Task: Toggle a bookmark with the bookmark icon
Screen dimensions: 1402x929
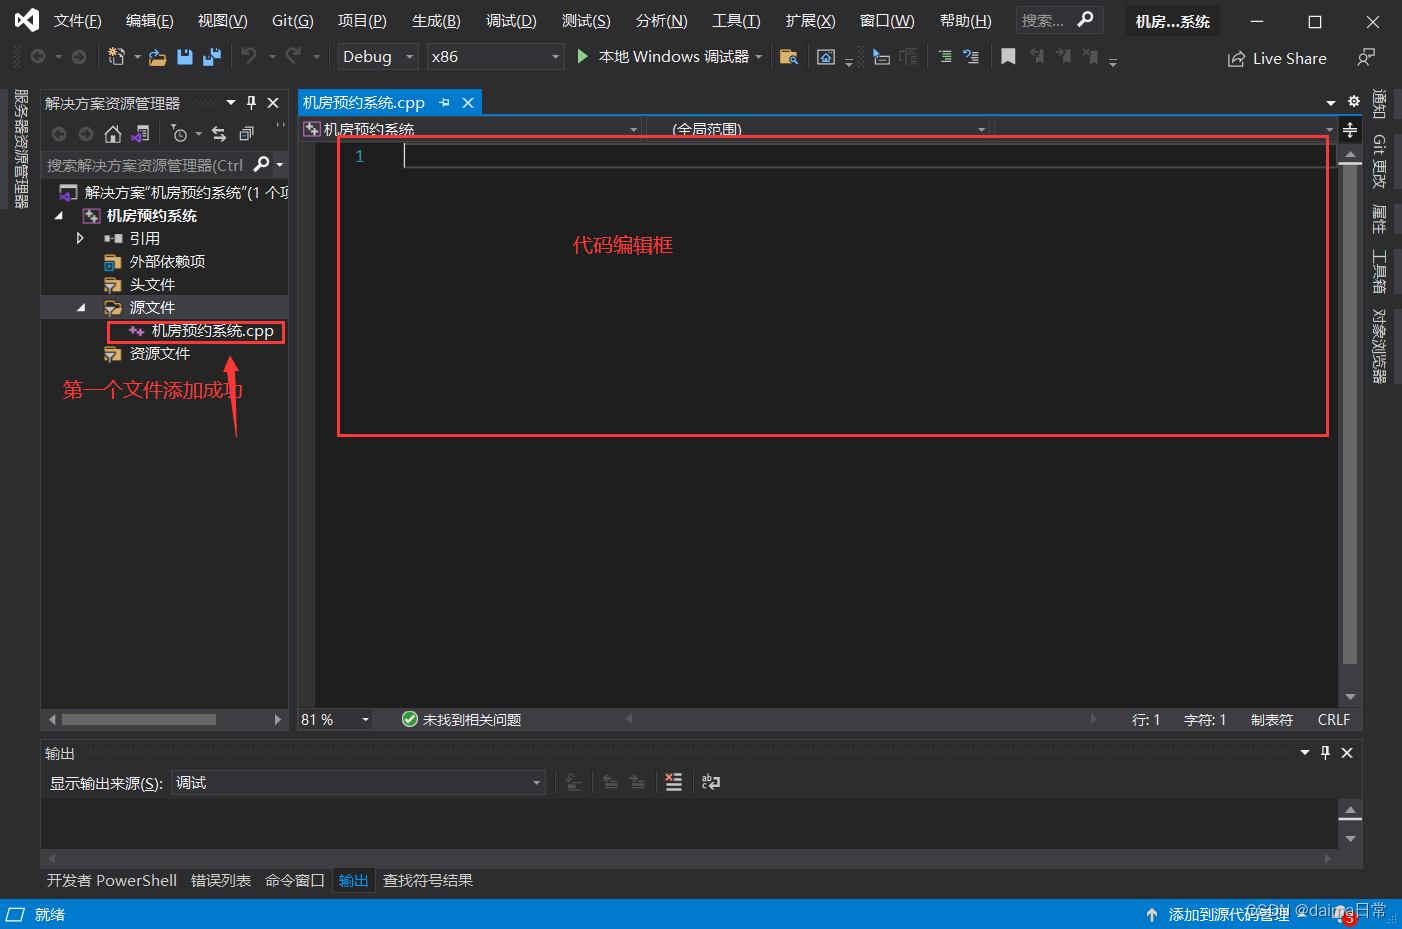Action: (x=1008, y=57)
